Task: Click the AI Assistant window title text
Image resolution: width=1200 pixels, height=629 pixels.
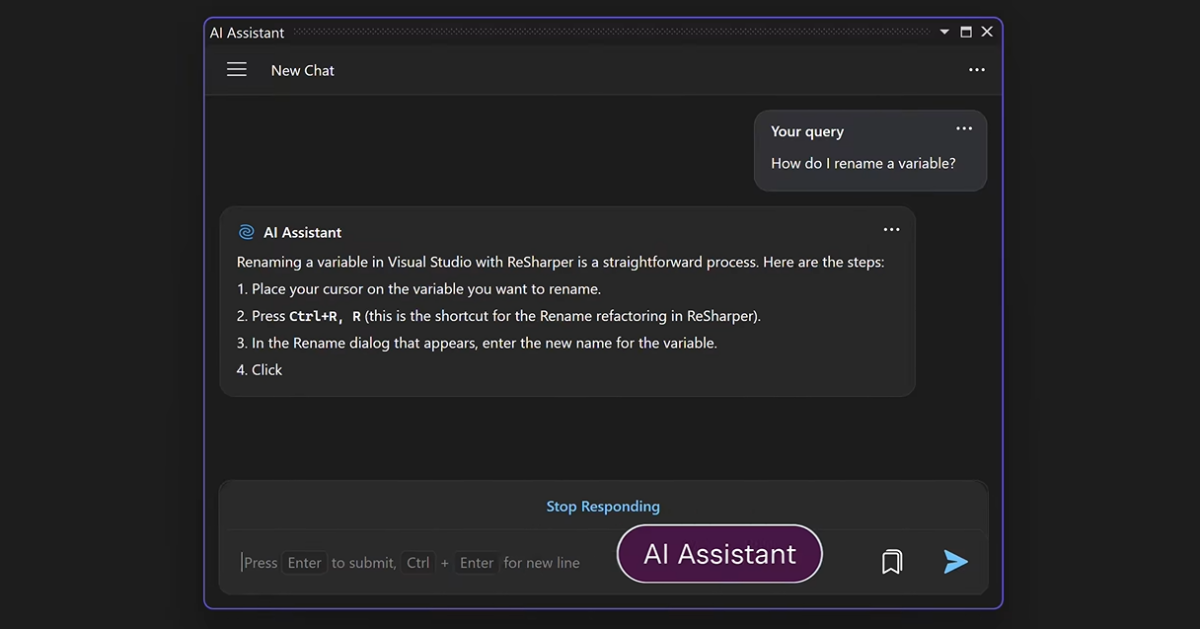Action: [x=247, y=32]
